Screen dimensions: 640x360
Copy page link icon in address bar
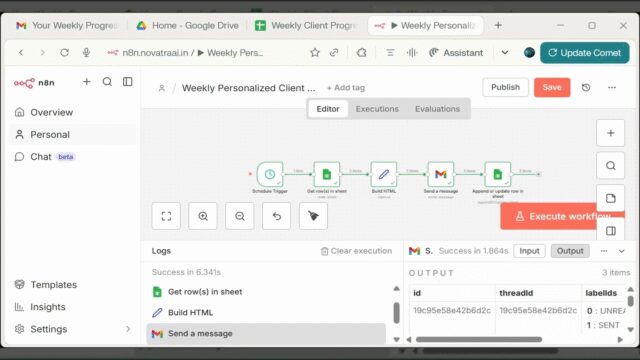point(334,53)
